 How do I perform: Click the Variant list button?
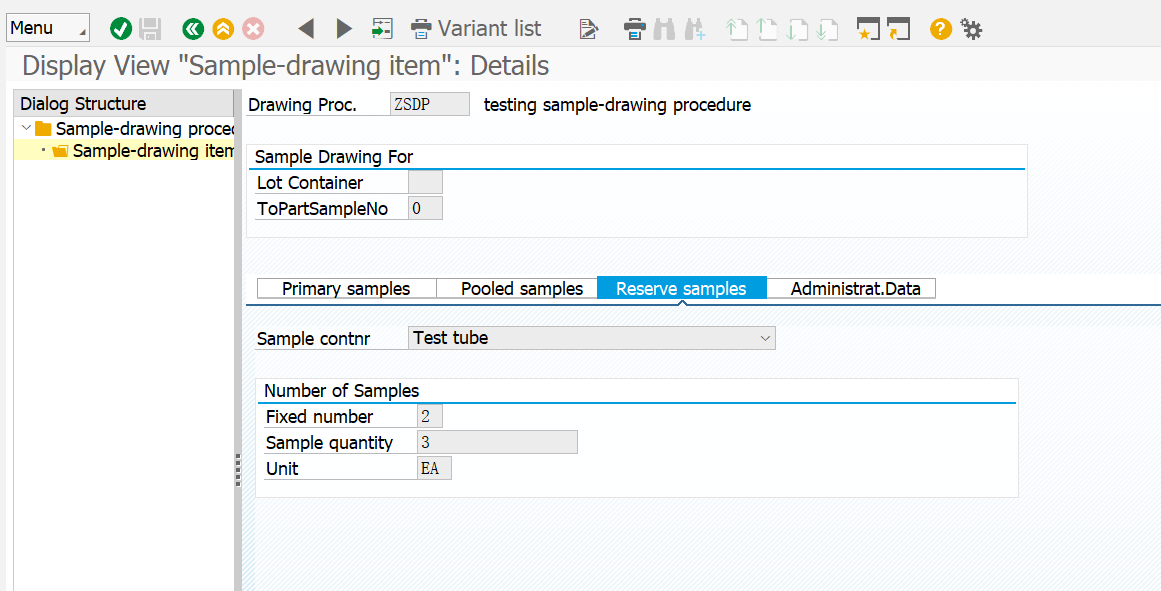coord(476,29)
